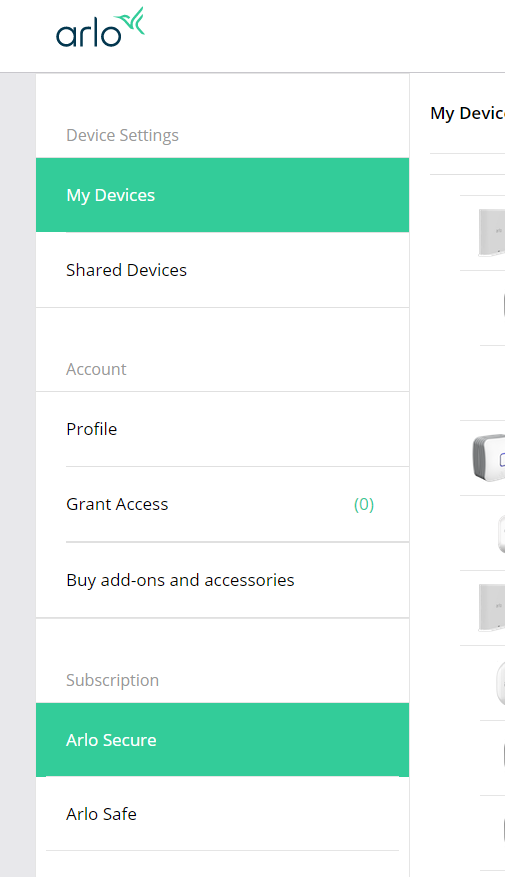Screen dimensions: 505x877
Task: Select the topmost base station device image
Action: coord(492,233)
